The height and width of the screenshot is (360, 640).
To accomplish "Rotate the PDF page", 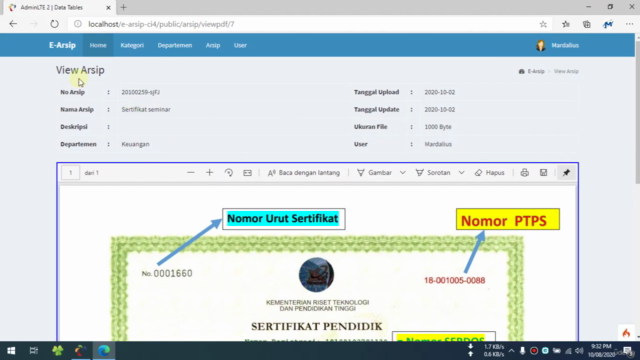I will point(229,173).
